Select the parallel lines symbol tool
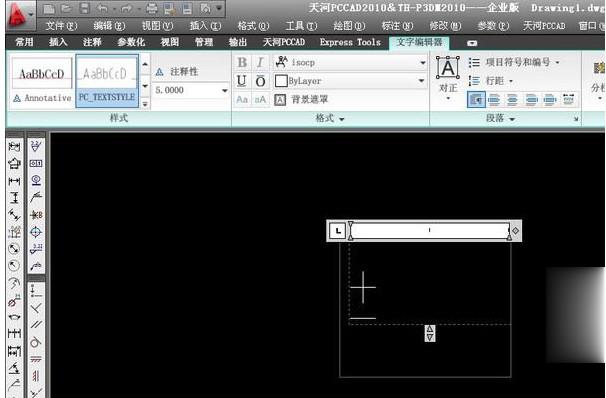The width and height of the screenshot is (606, 398). click(x=36, y=325)
